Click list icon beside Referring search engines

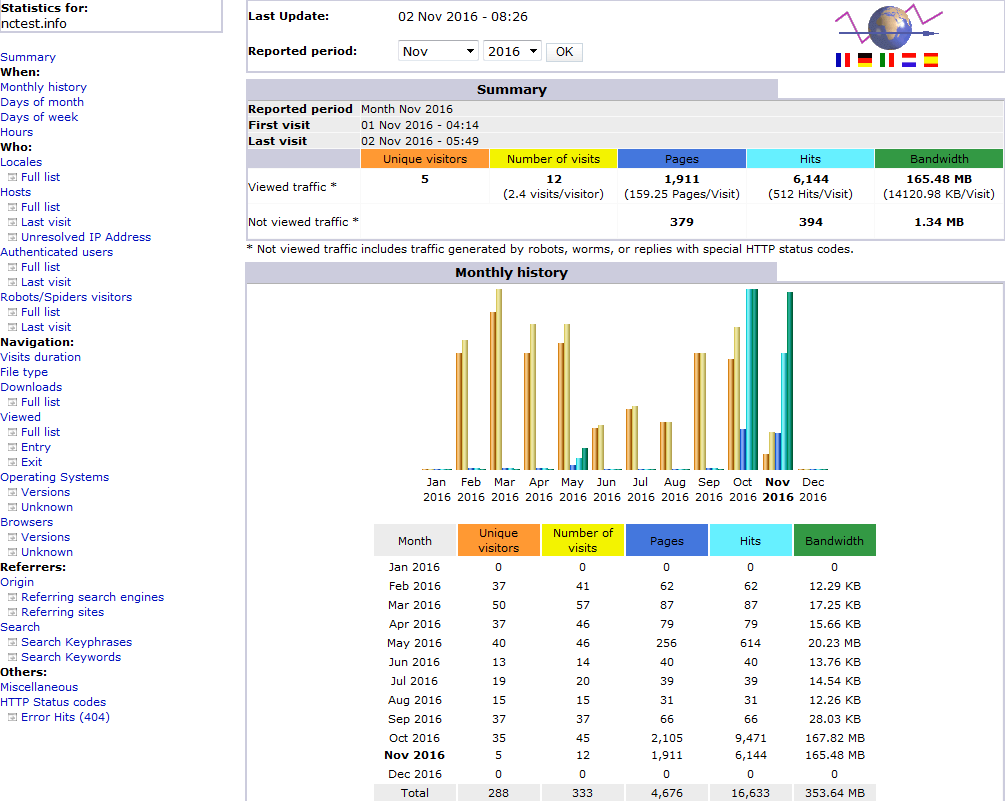(13, 598)
